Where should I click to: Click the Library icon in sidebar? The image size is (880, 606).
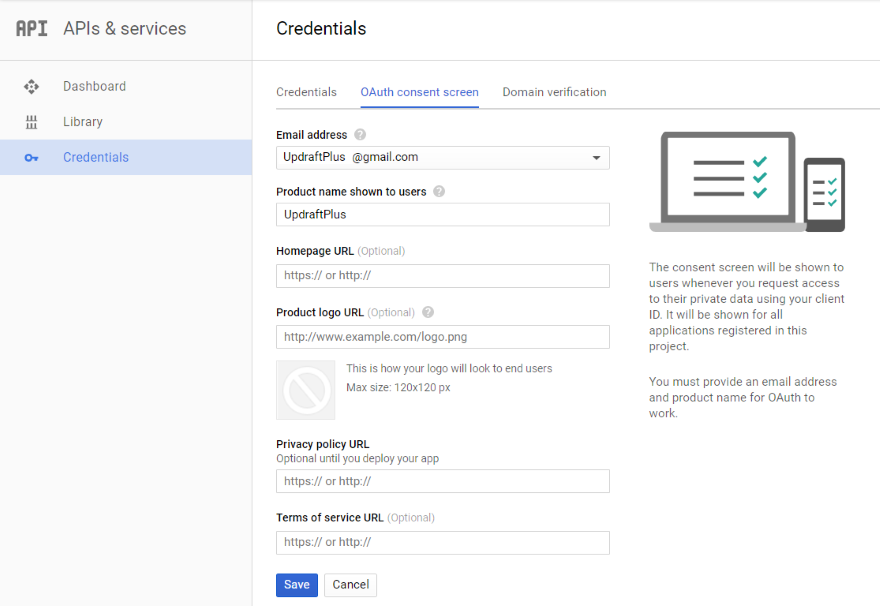[31, 122]
